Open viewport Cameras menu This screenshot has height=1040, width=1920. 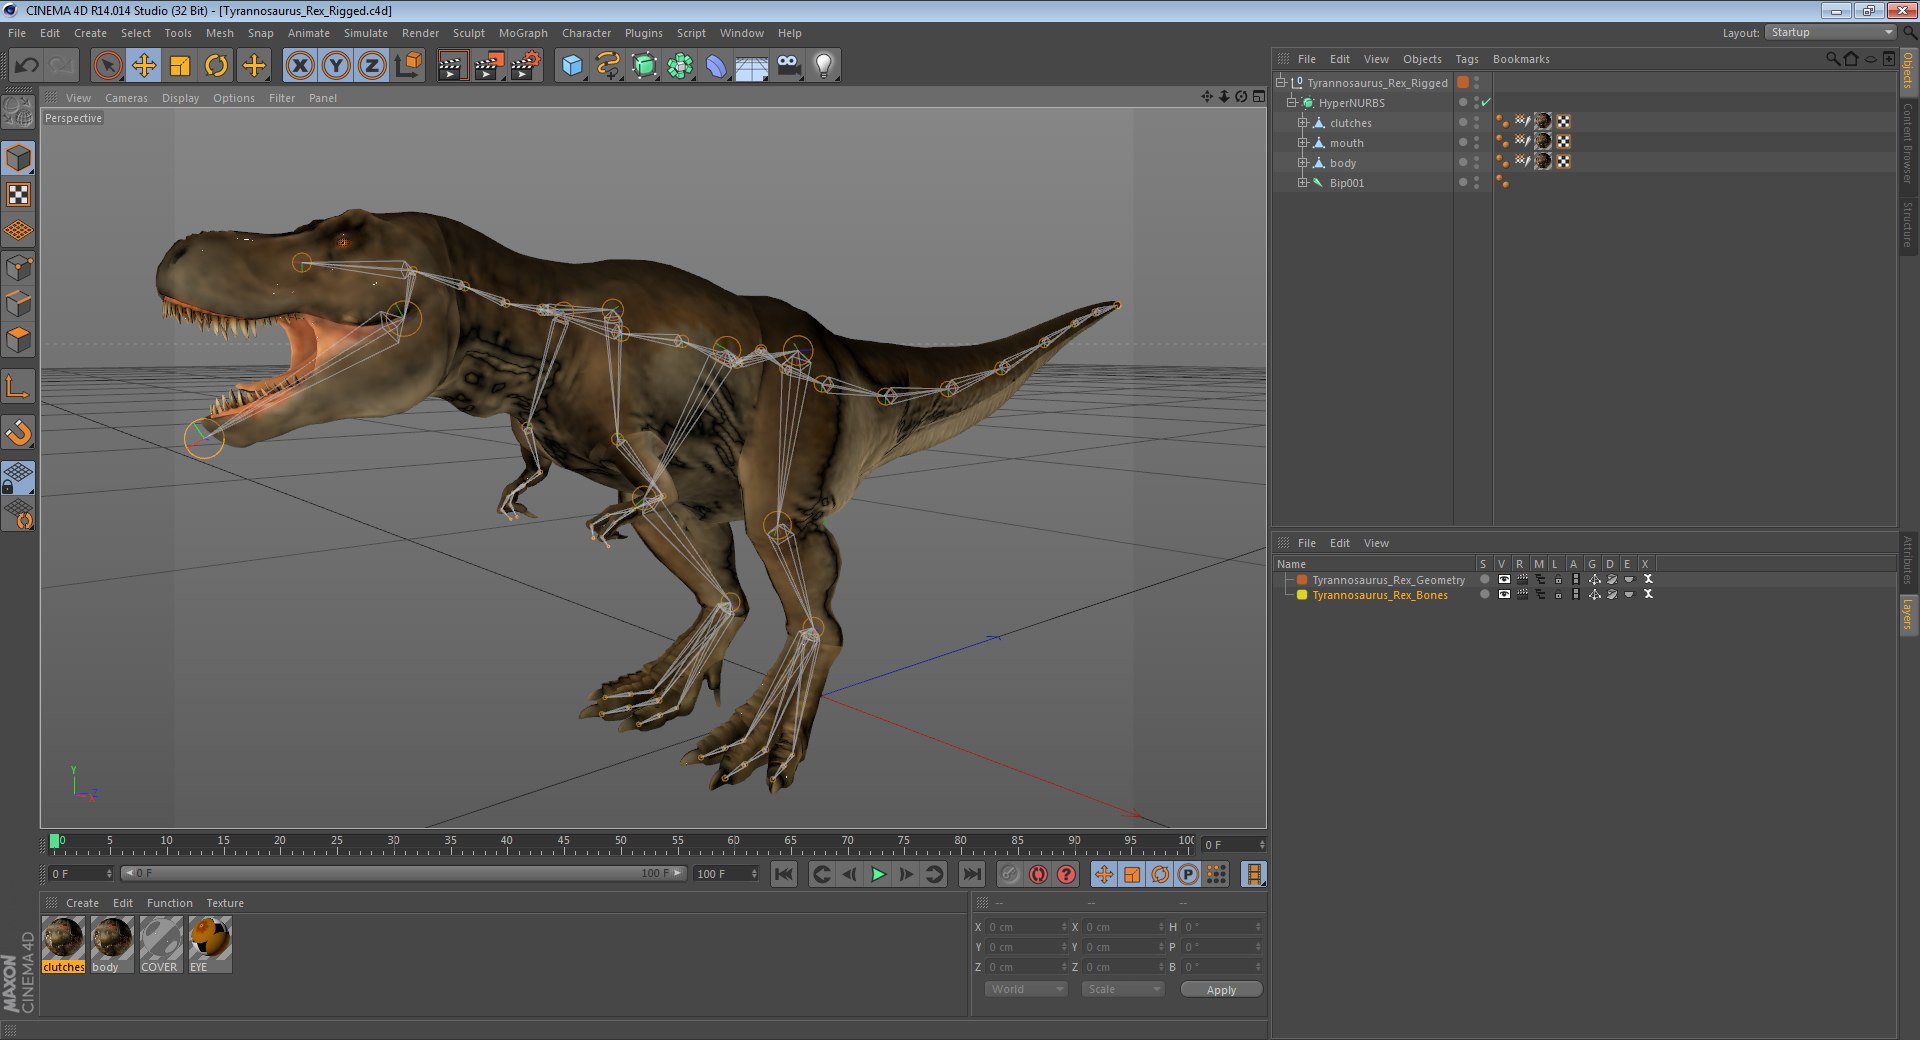(x=126, y=98)
